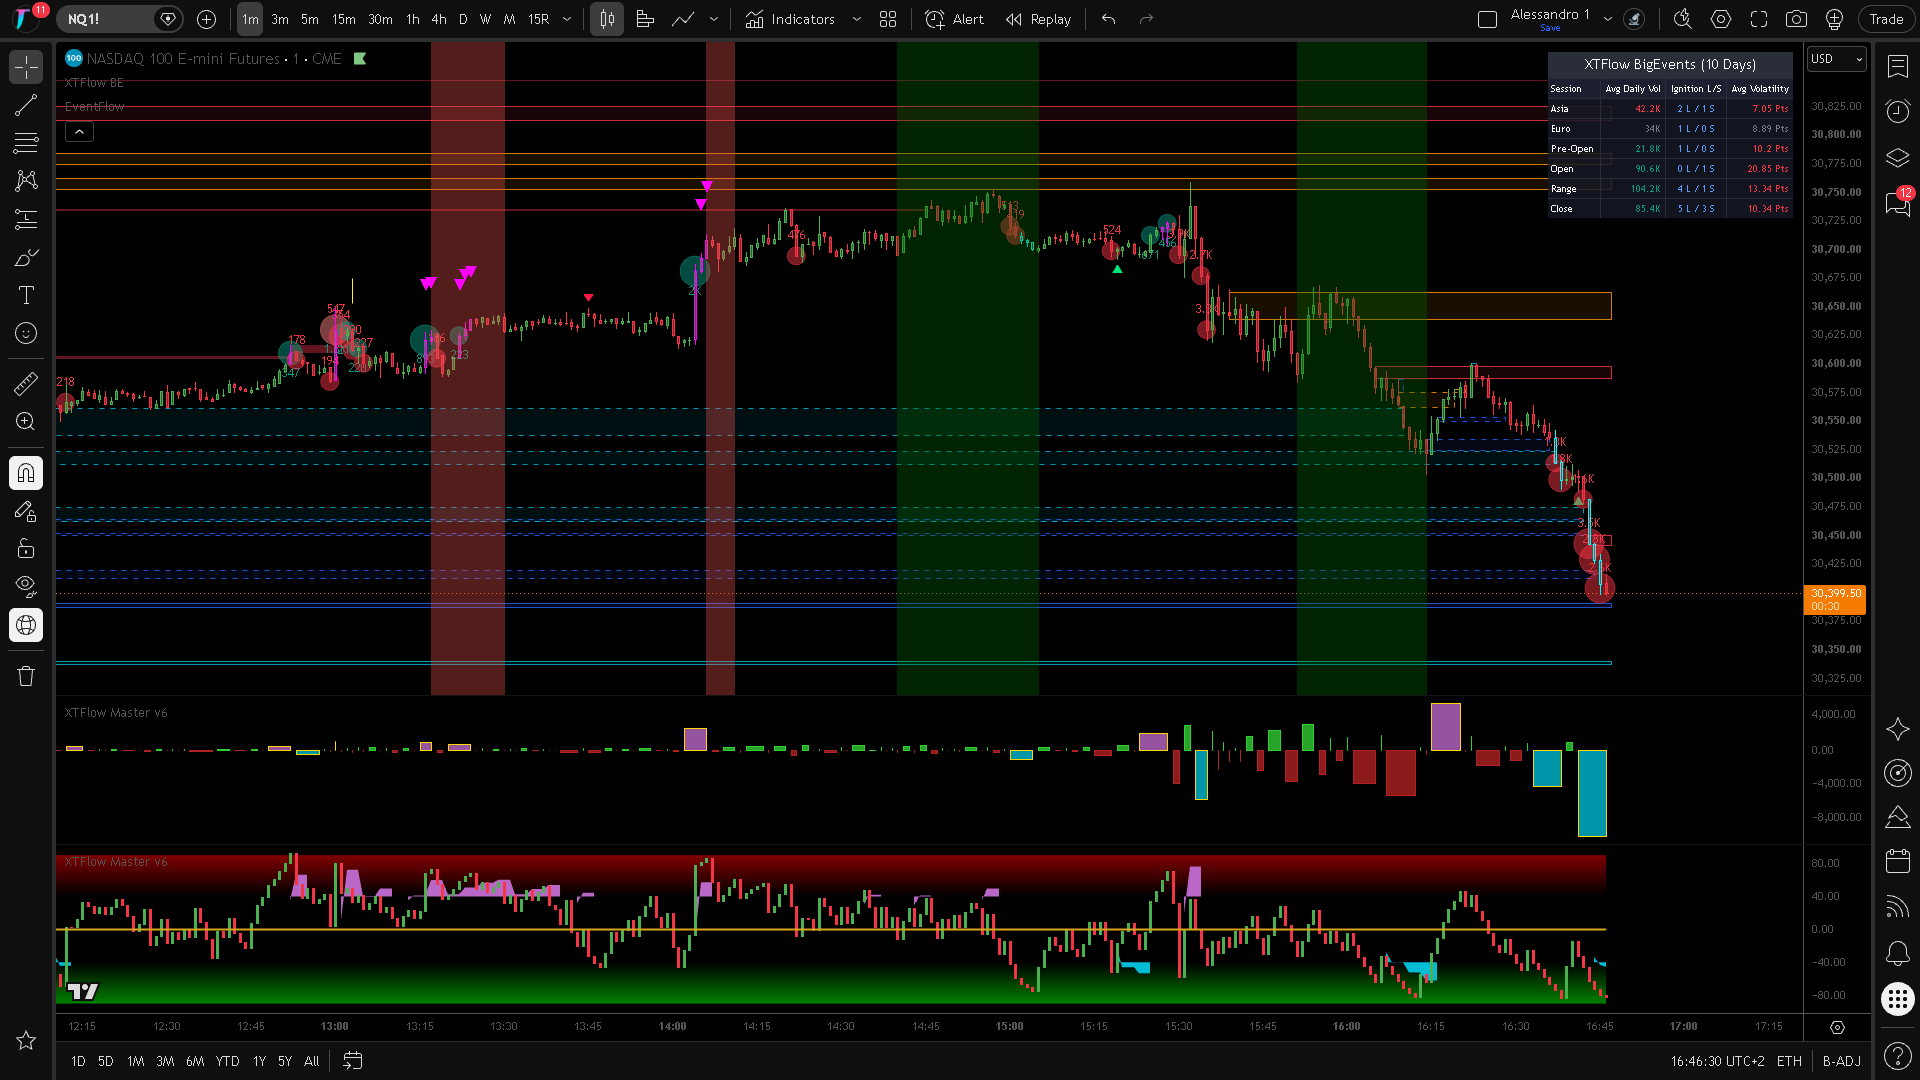
Task: Open chart settings gear icon
Action: coord(1720,19)
